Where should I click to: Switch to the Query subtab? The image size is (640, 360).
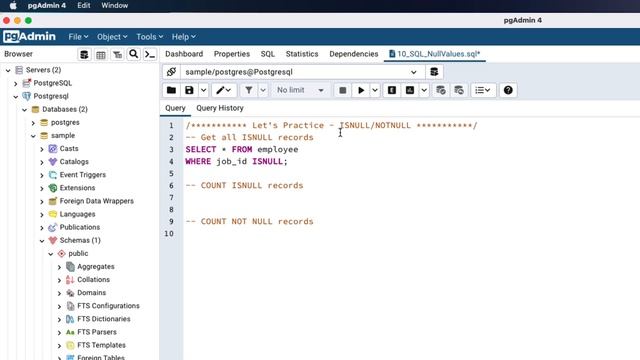[x=175, y=108]
